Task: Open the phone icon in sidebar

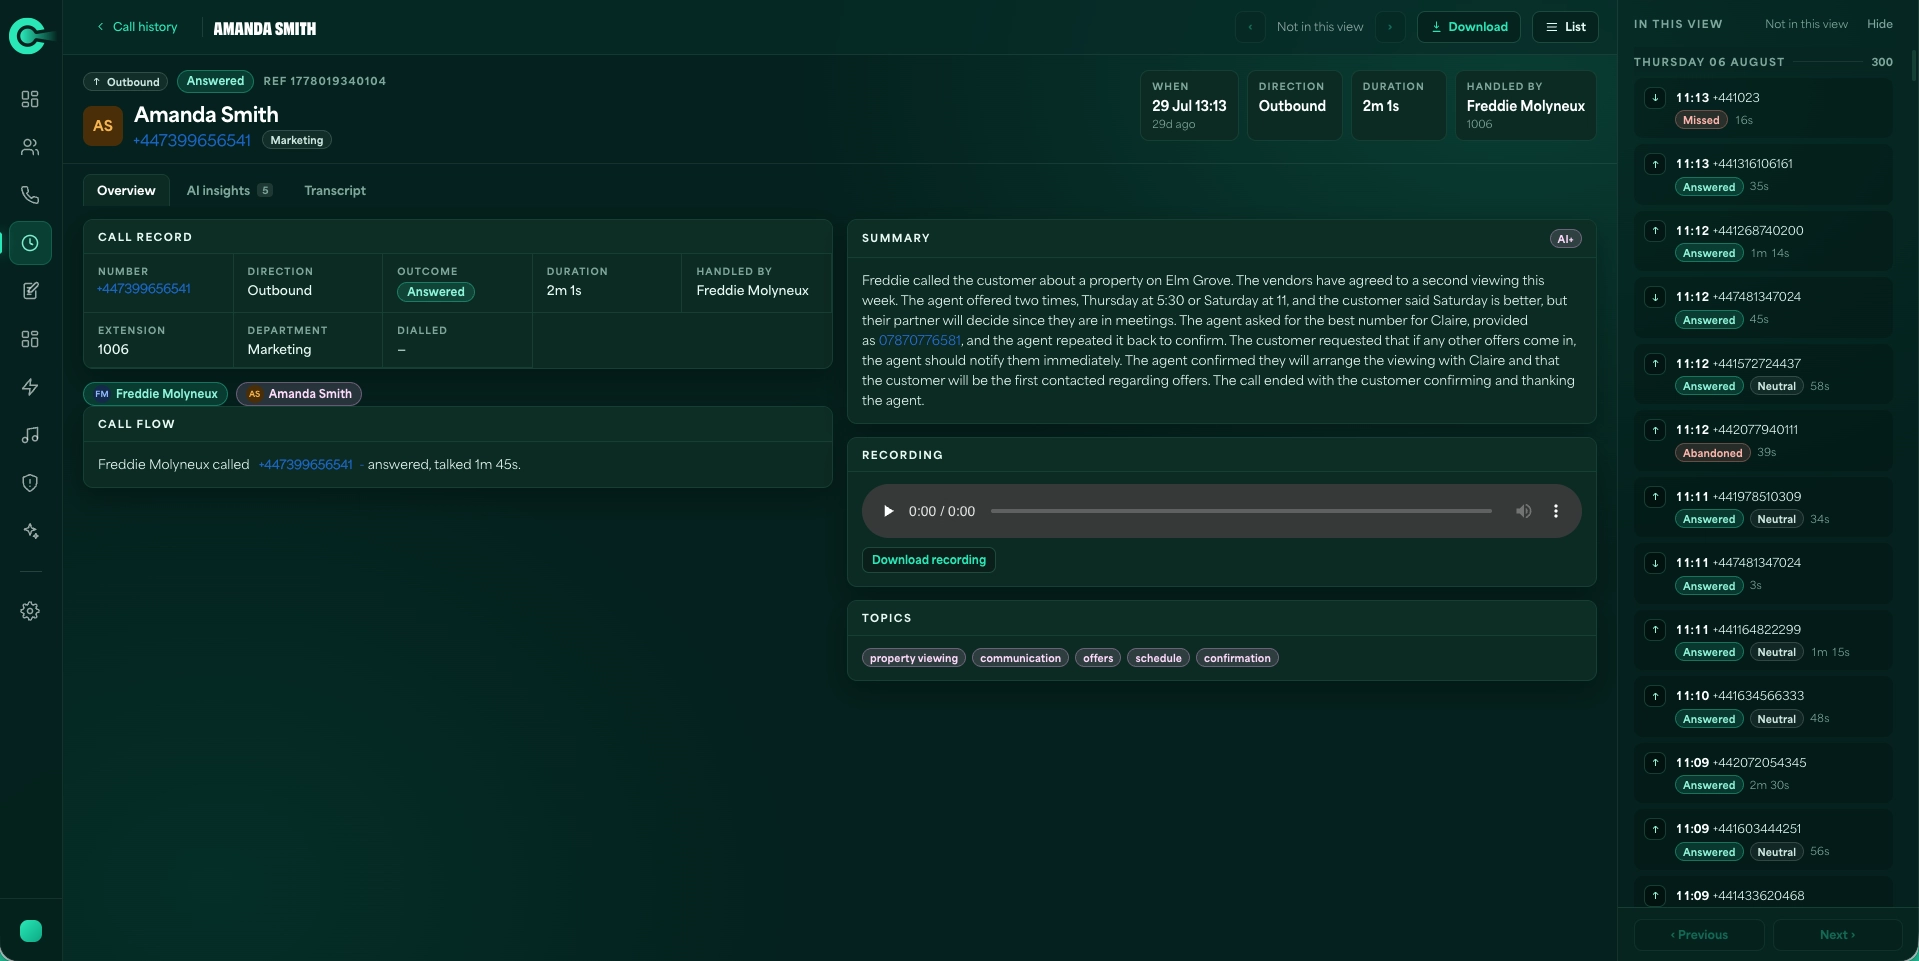Action: point(30,195)
